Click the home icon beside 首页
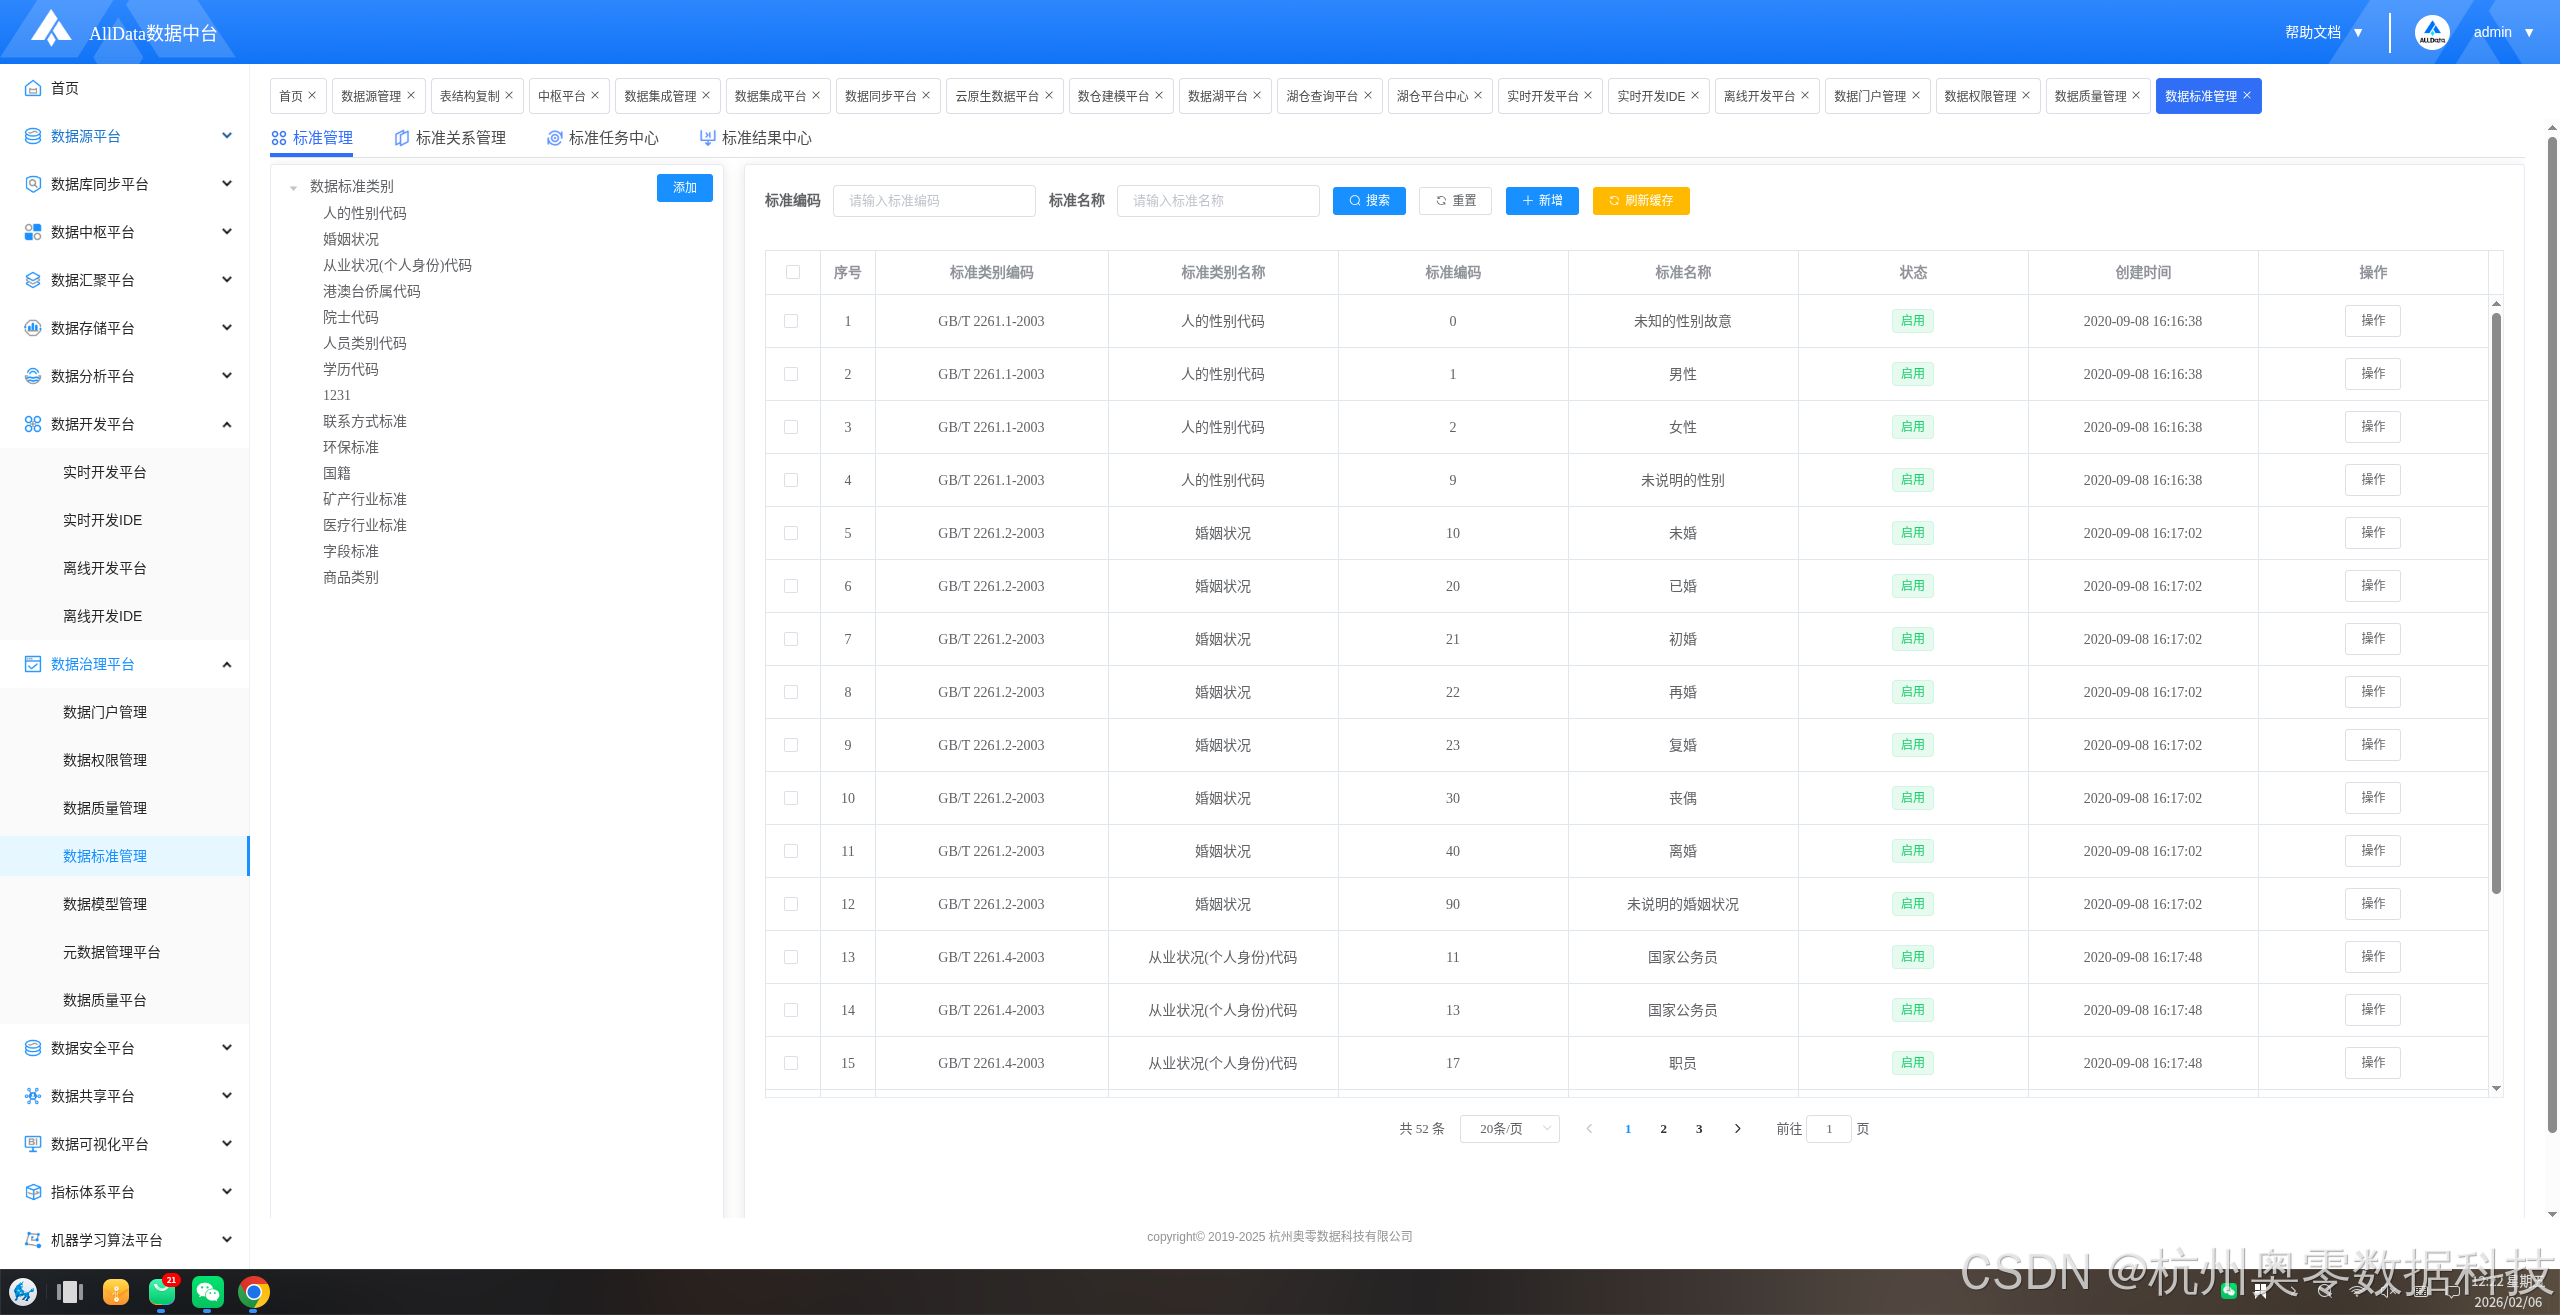This screenshot has width=2560, height=1315. [33, 88]
